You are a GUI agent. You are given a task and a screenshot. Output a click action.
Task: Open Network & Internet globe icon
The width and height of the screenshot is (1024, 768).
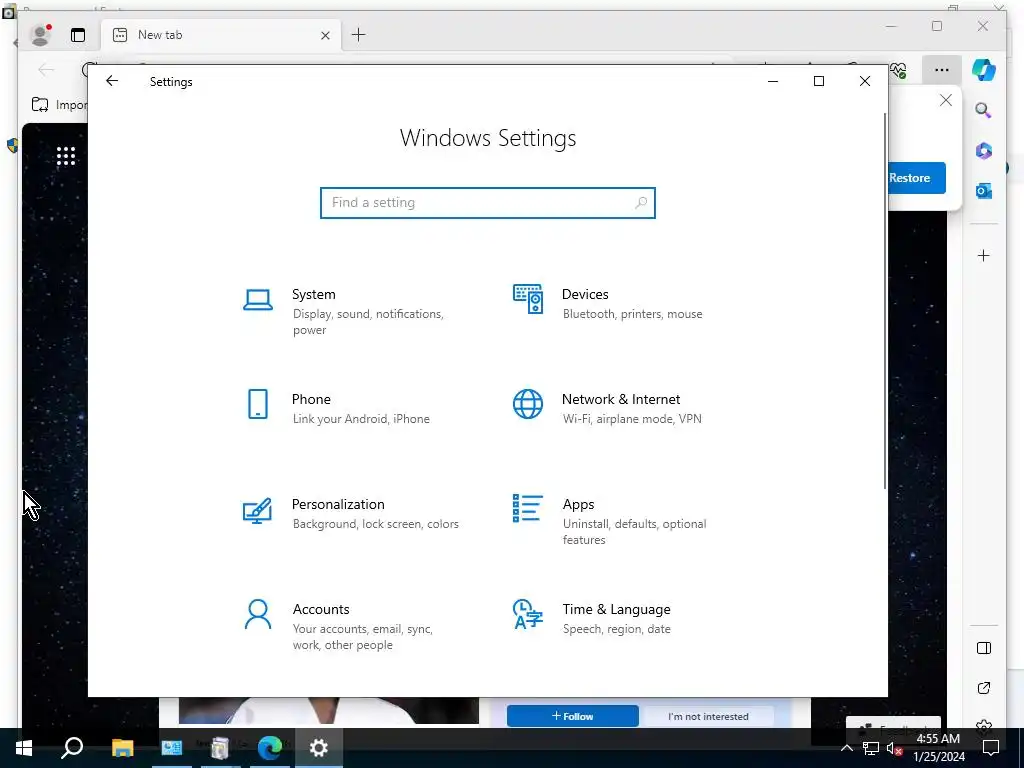528,404
